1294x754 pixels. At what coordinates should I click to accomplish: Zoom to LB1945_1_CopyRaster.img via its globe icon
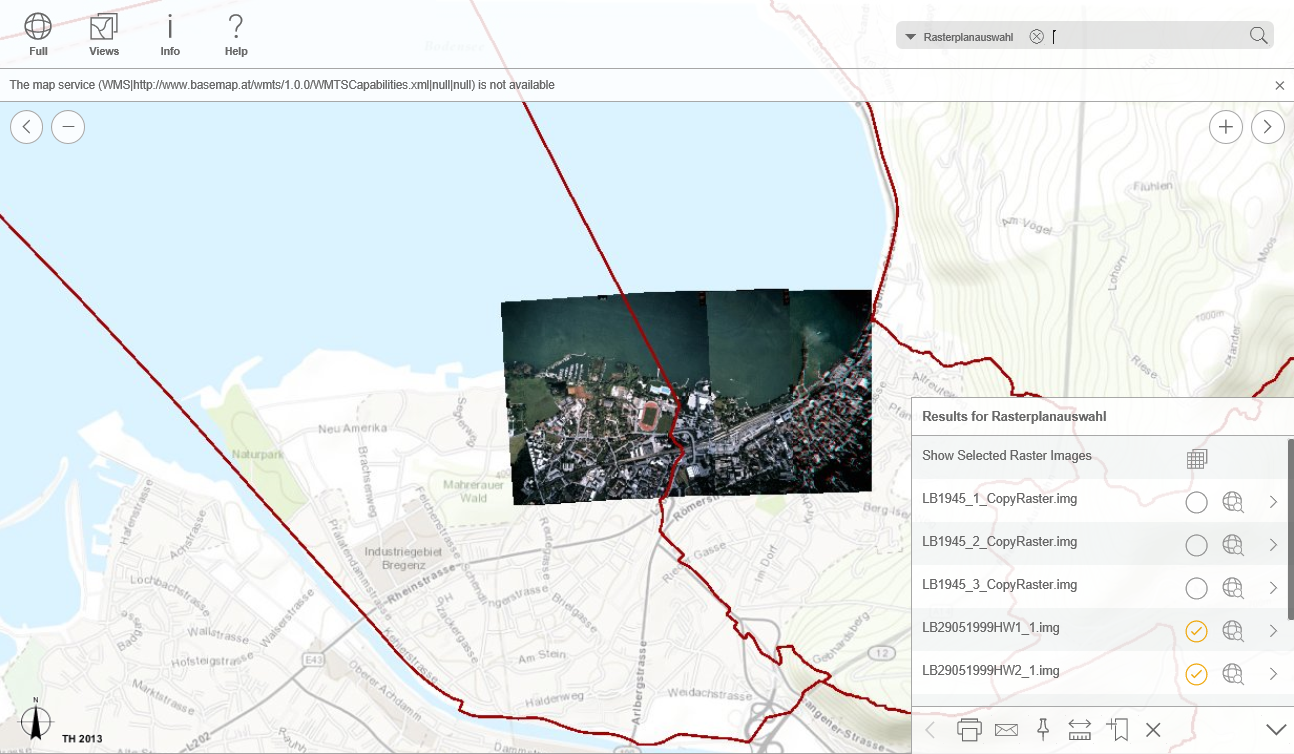pyautogui.click(x=1233, y=502)
